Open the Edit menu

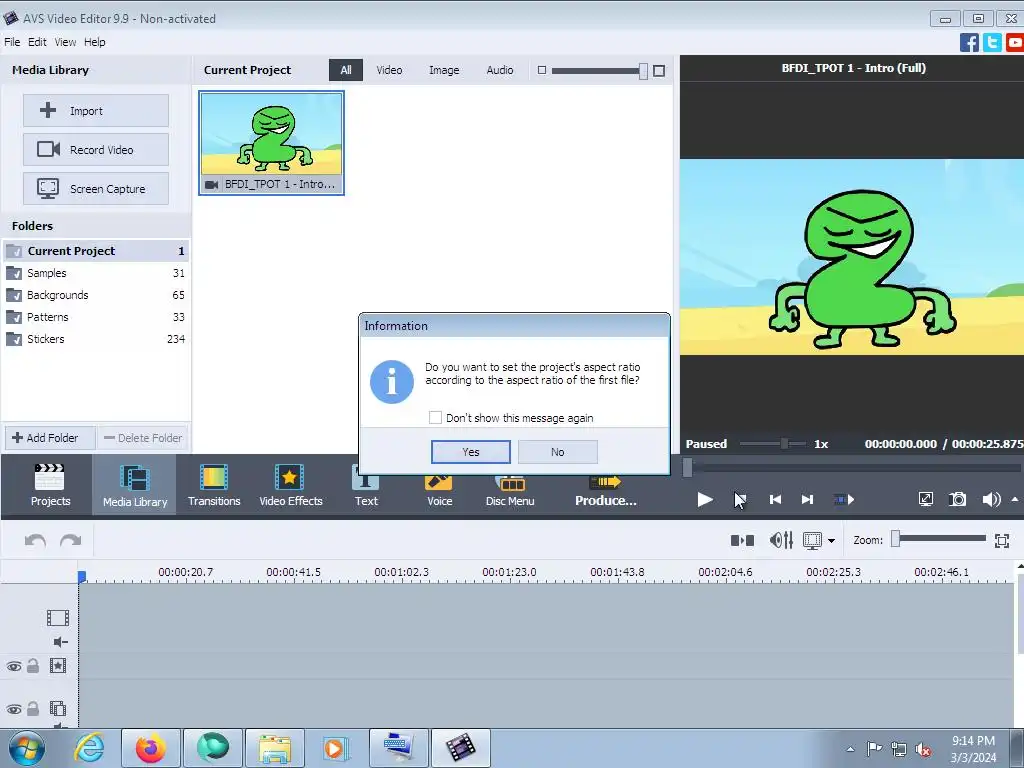[x=37, y=42]
